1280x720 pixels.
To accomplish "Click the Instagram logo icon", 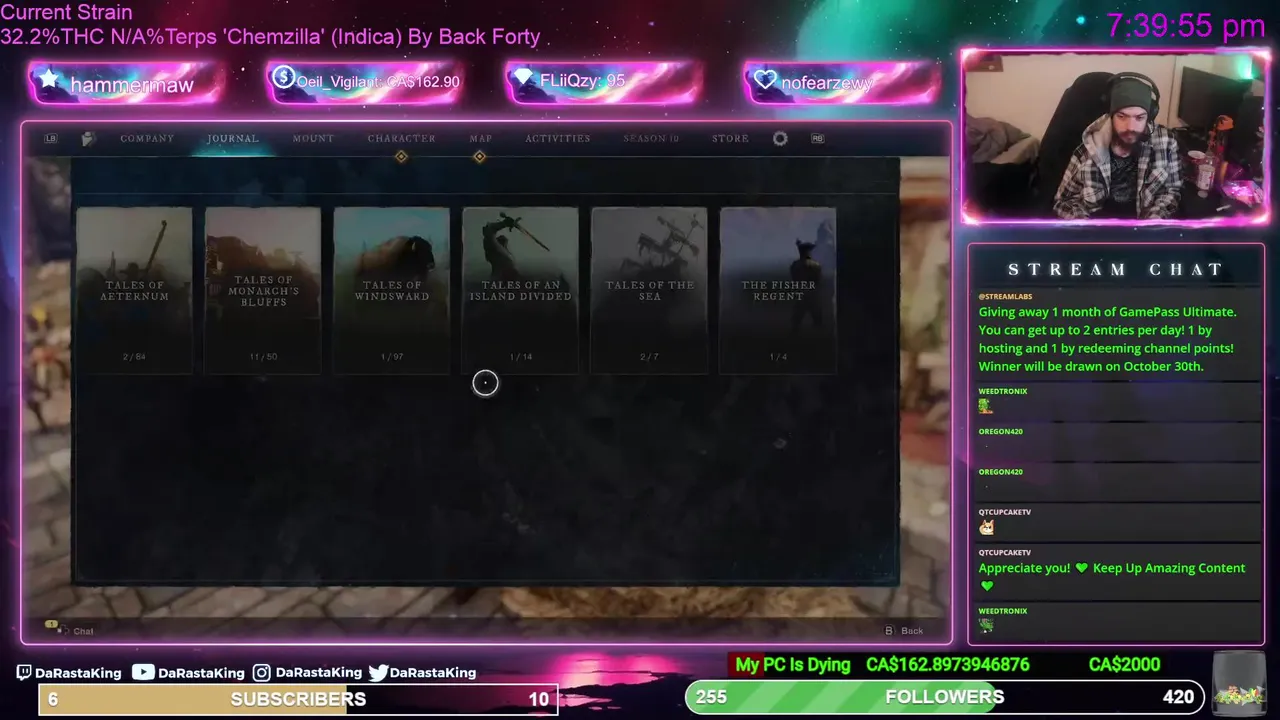I will coord(262,673).
